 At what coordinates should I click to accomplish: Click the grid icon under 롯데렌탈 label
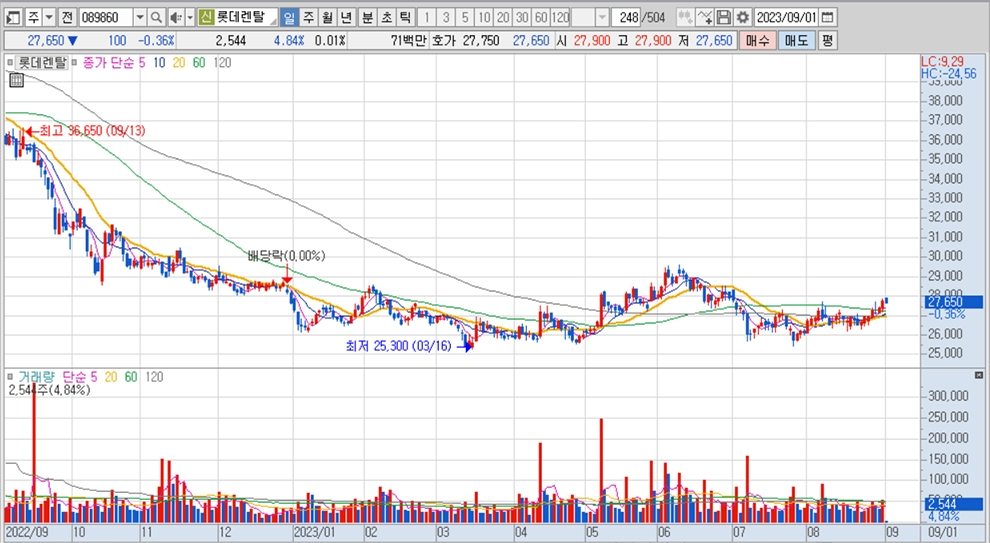(x=10, y=61)
